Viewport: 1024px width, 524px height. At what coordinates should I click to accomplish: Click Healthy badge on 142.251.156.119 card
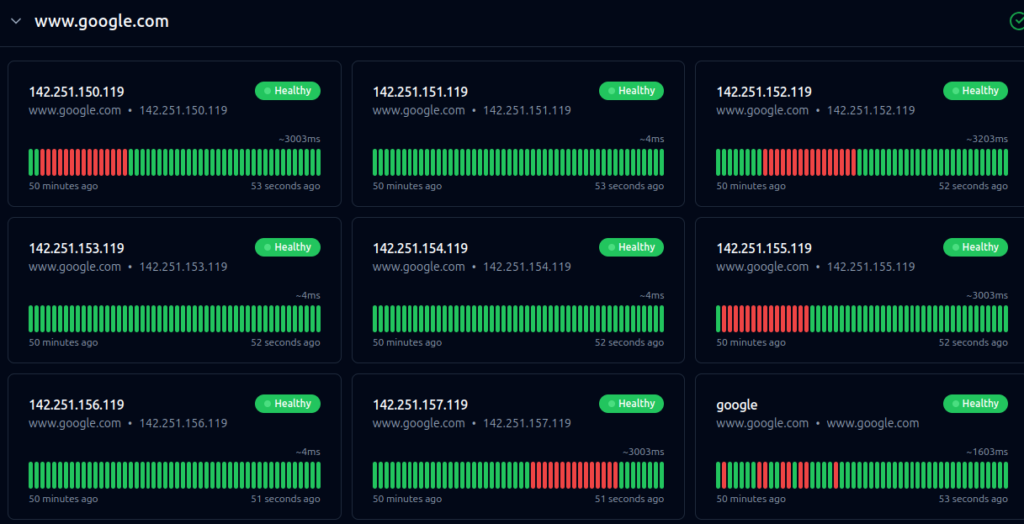tap(287, 404)
